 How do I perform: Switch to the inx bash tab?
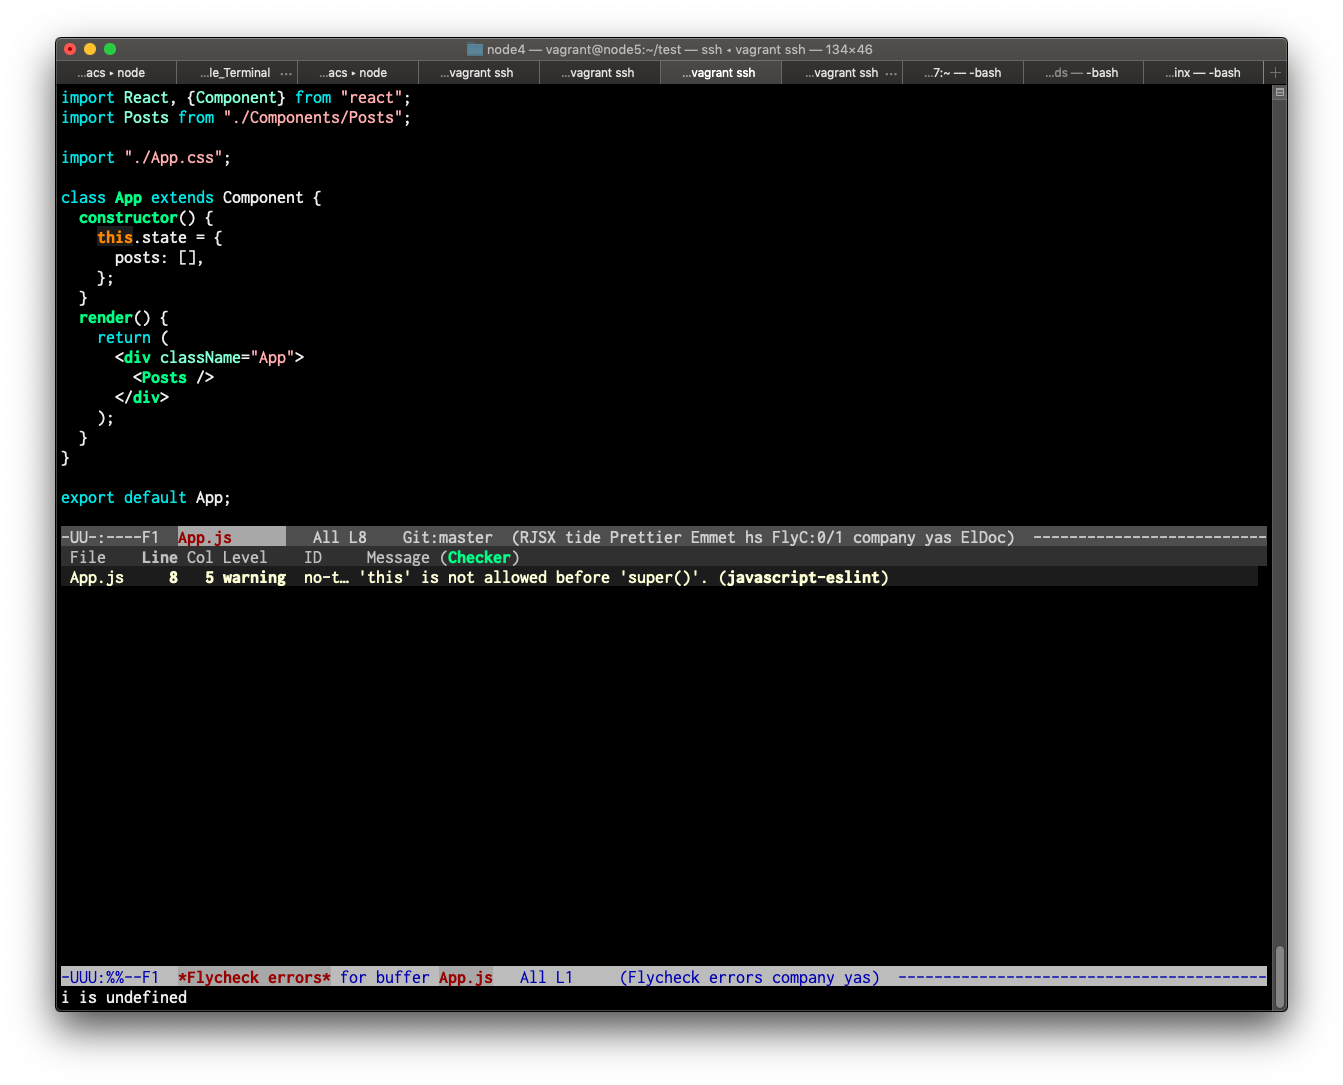click(1203, 72)
